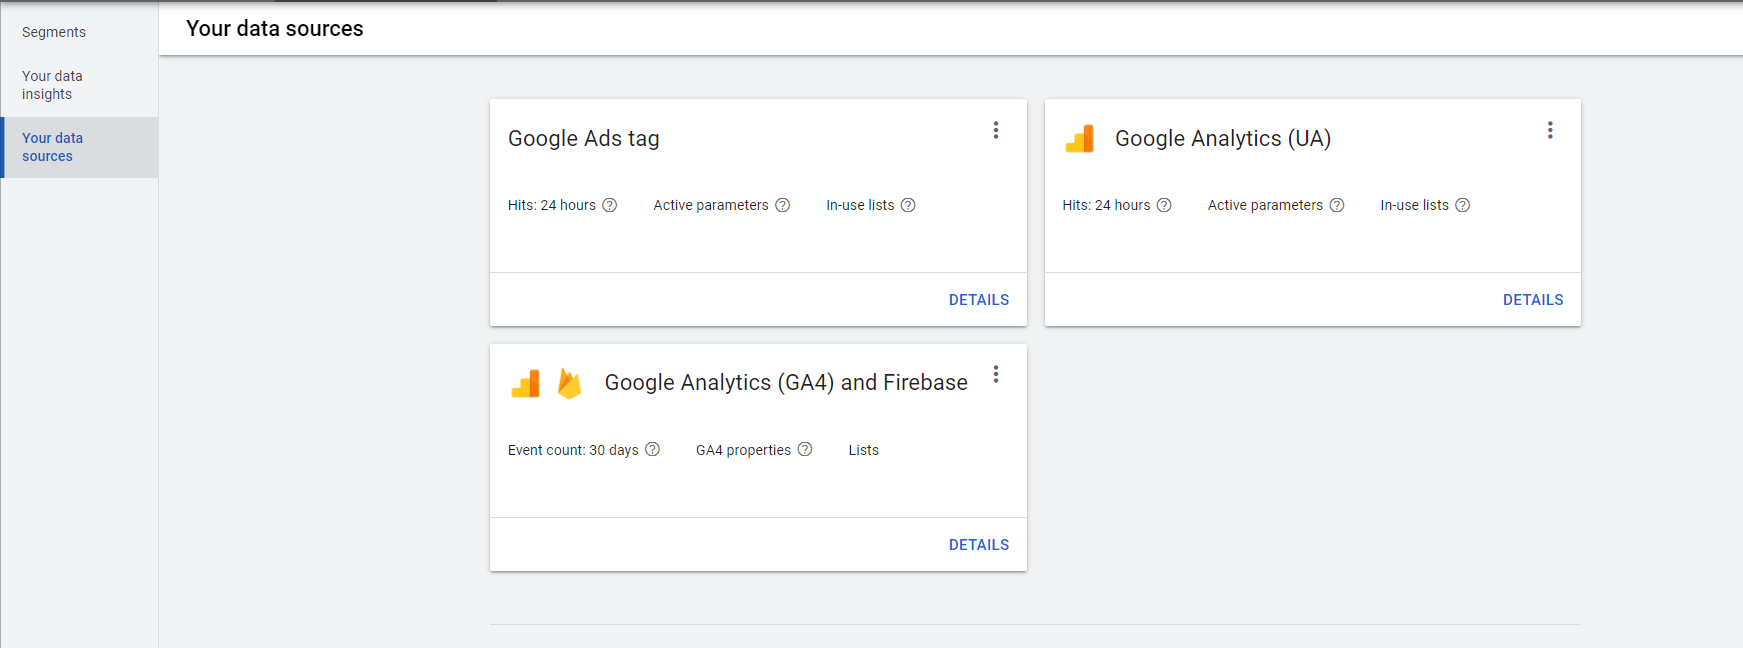This screenshot has width=1743, height=648.
Task: Click help icon next to Hits: 24 hours in Google Ads tag card
Action: tap(610, 205)
